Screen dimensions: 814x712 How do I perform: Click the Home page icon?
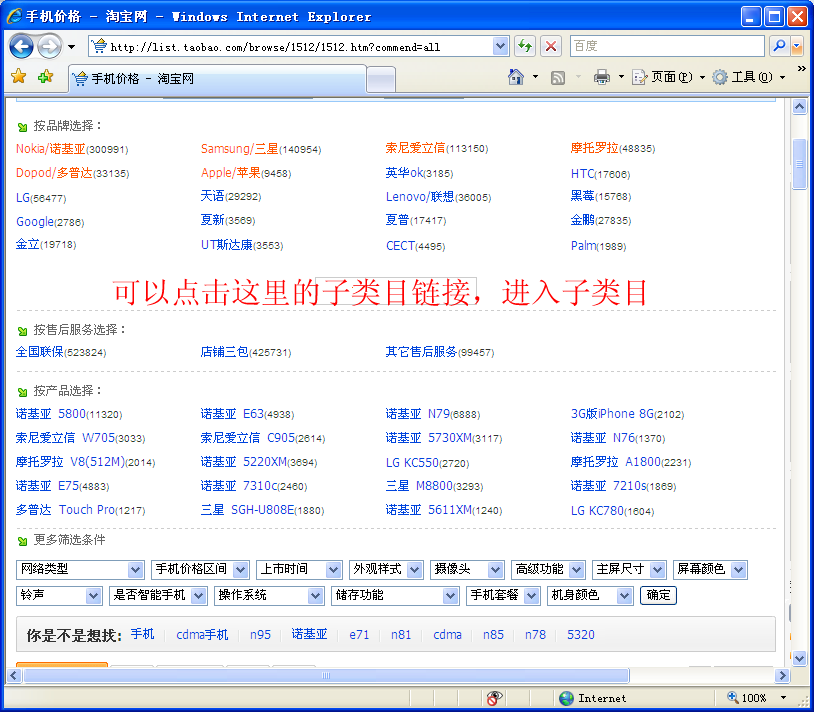[x=516, y=77]
